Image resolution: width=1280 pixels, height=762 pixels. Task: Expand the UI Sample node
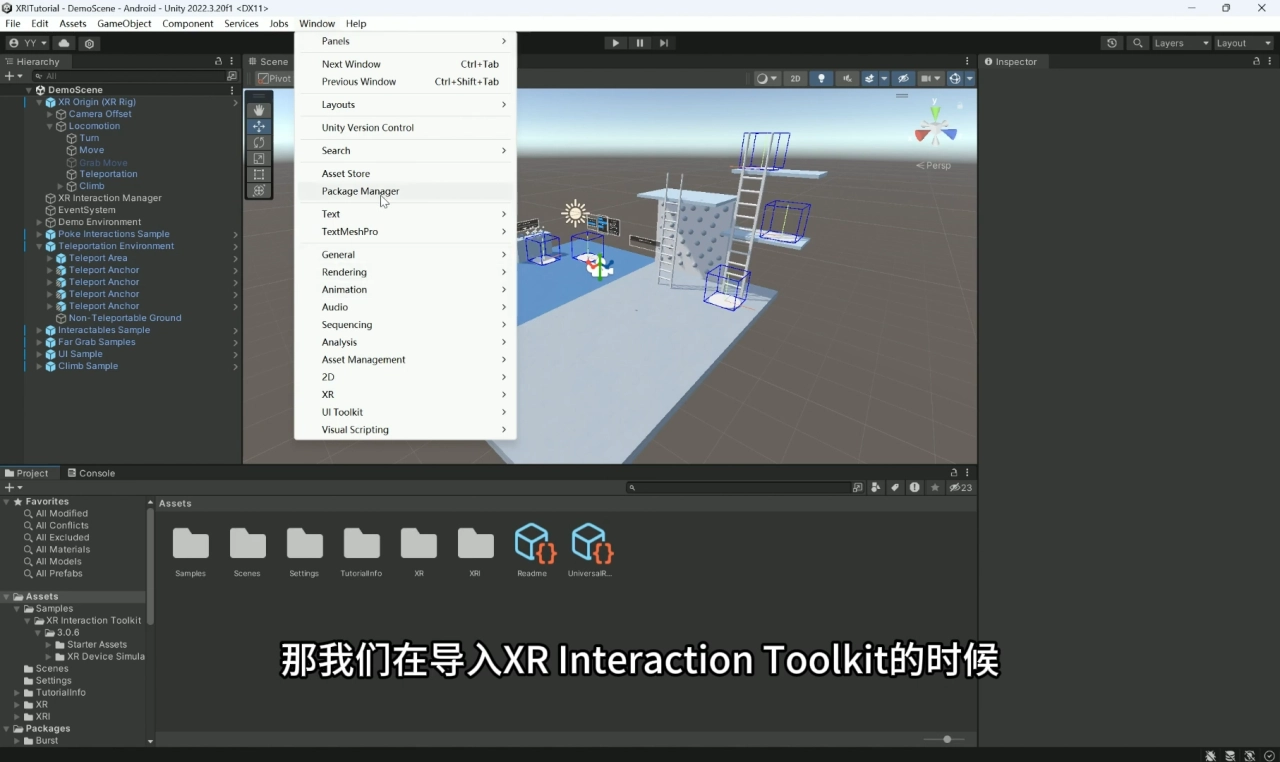(39, 354)
